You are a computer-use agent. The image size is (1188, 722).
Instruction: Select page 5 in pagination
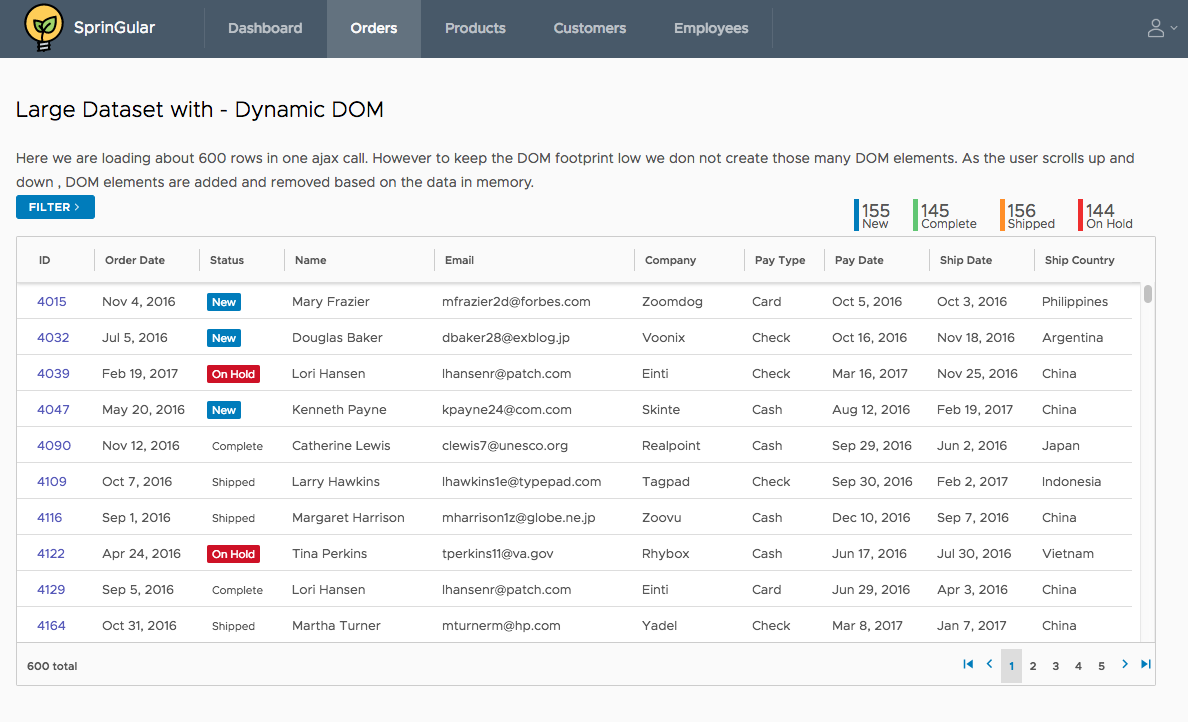[x=1101, y=666]
